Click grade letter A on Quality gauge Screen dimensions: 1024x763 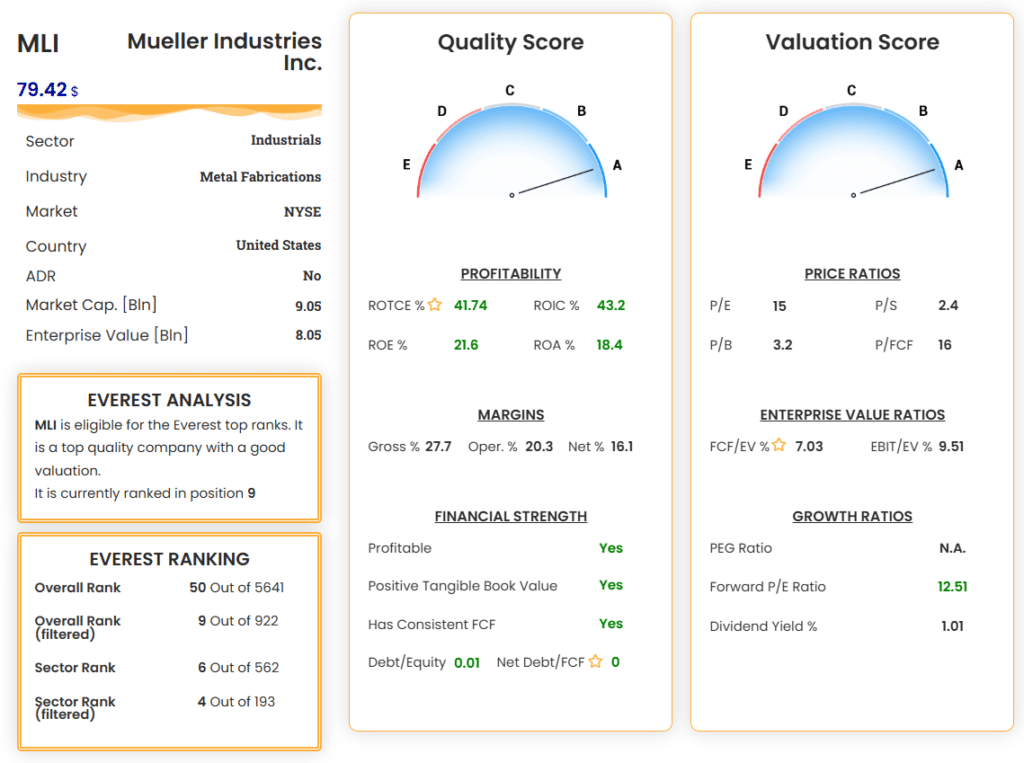pyautogui.click(x=617, y=165)
